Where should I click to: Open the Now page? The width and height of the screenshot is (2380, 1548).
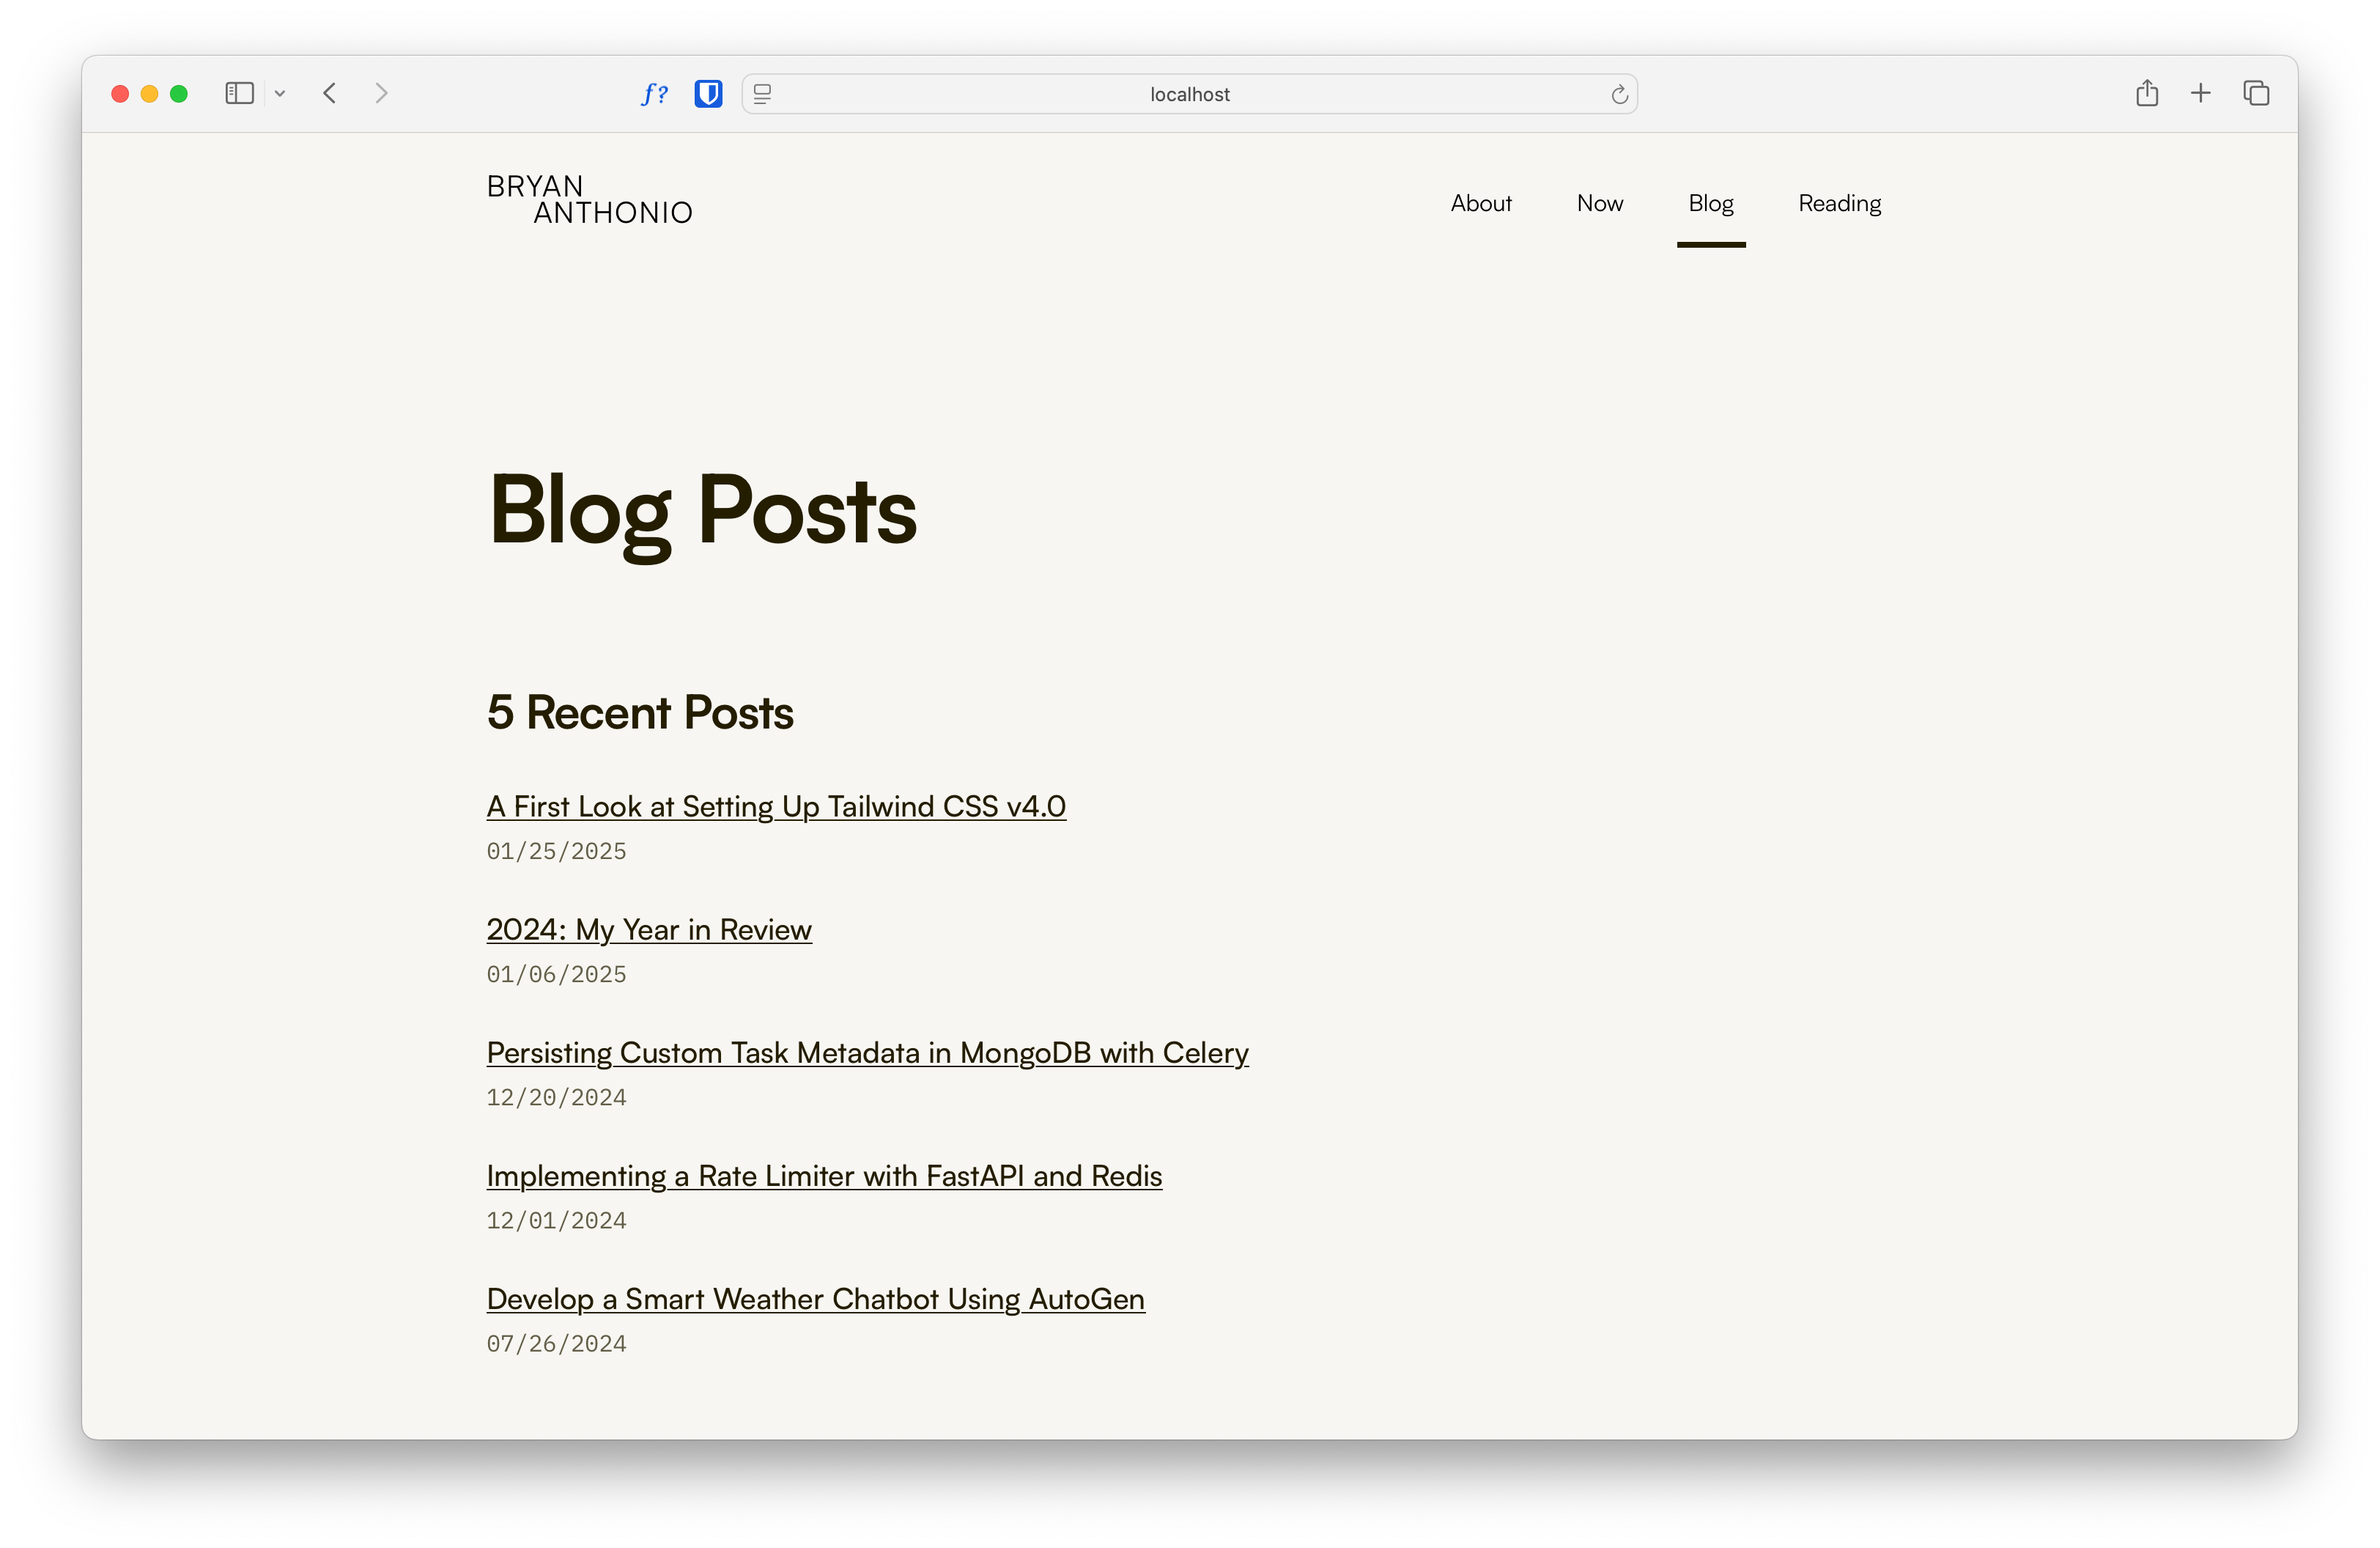[x=1600, y=203]
